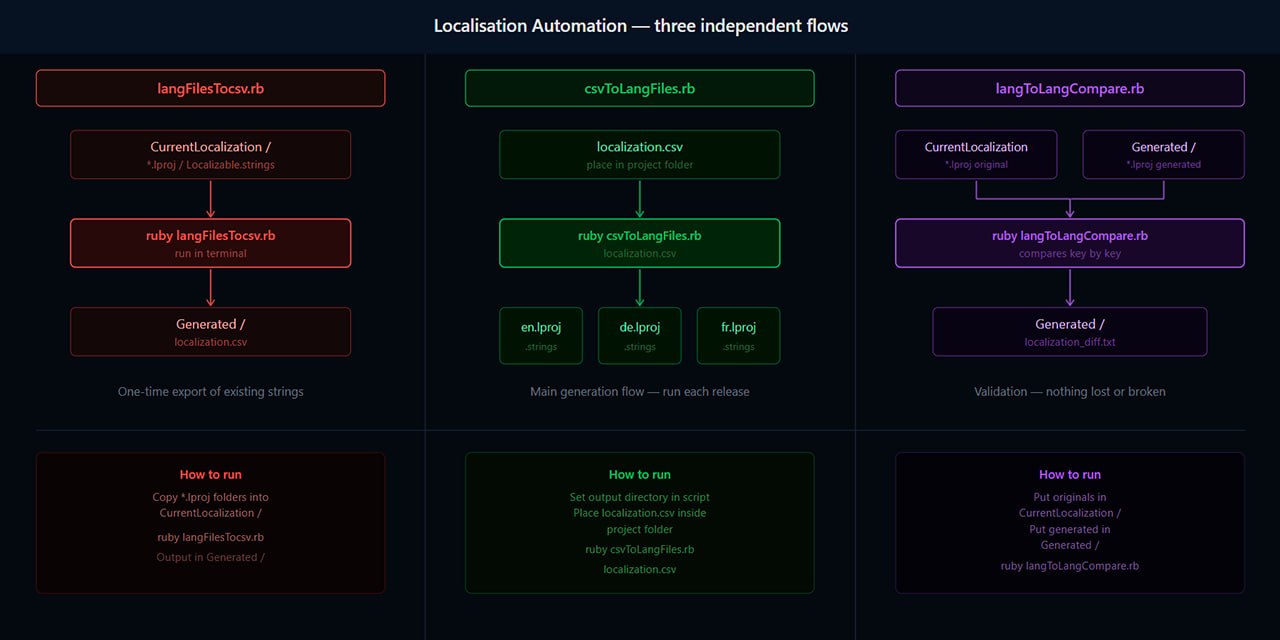1280x640 pixels.
Task: Select the en.lproj output box
Action: [541, 336]
